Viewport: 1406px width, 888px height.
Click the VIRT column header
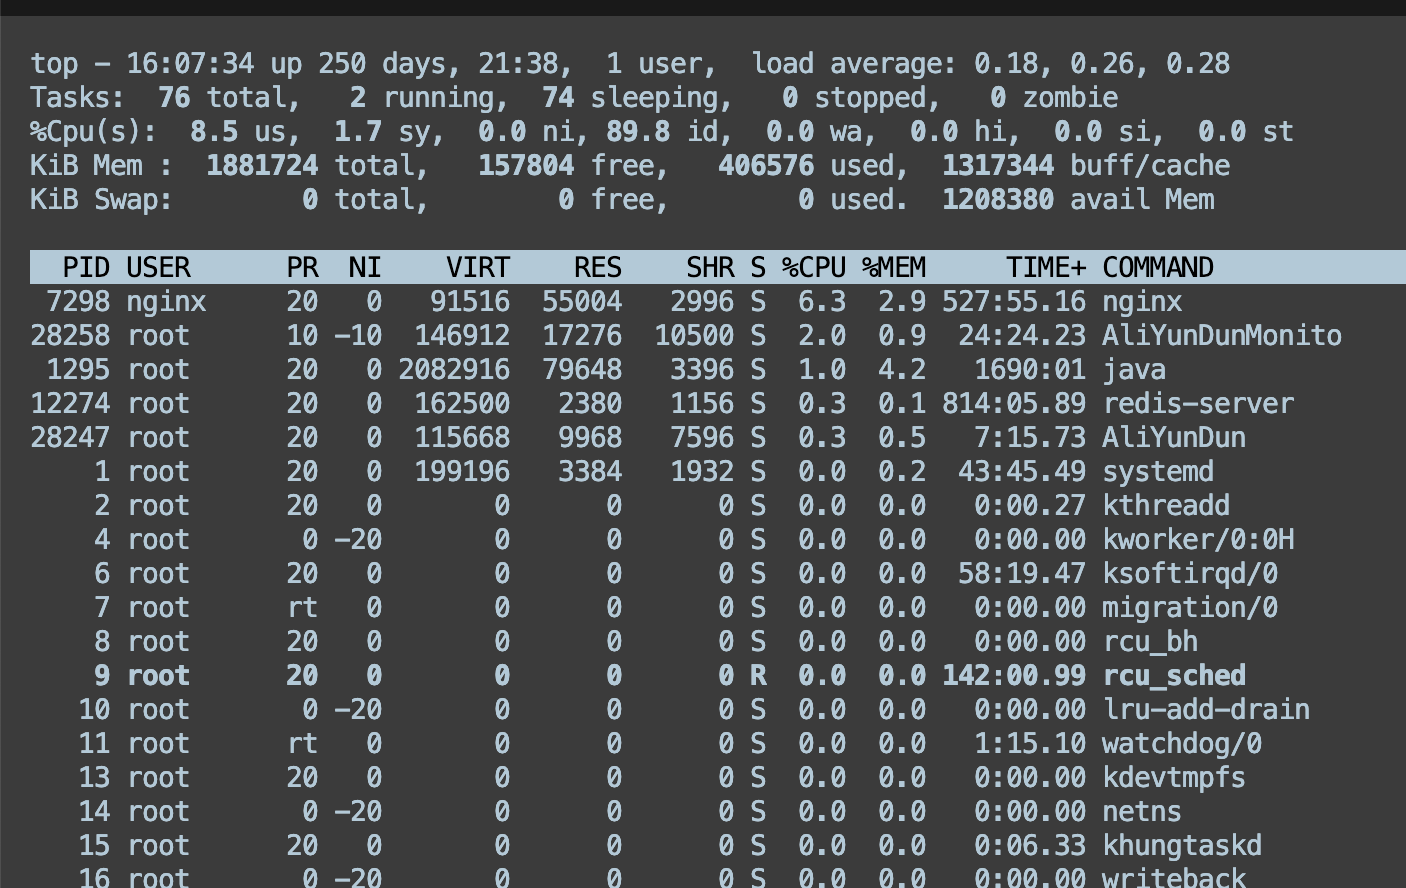pos(477,268)
